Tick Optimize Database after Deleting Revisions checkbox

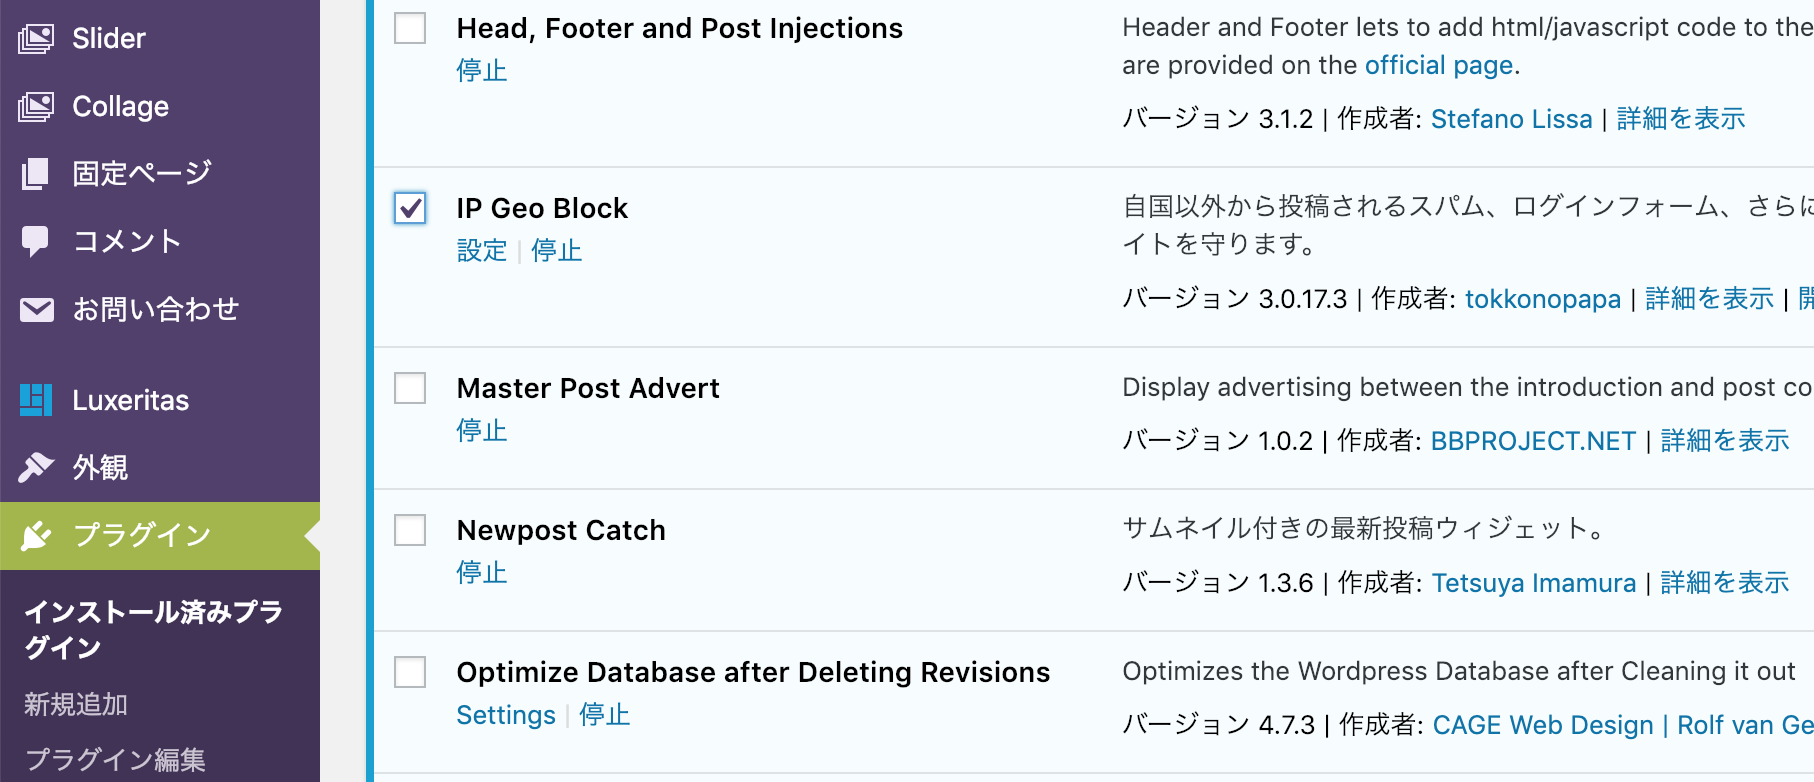pyautogui.click(x=410, y=672)
